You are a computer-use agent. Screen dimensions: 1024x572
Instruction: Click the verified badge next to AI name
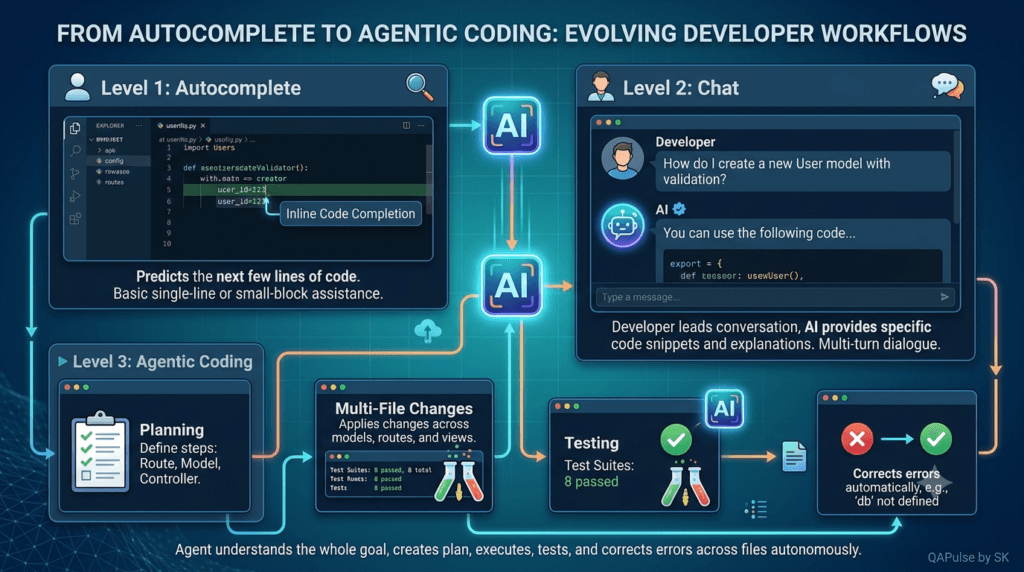point(679,209)
